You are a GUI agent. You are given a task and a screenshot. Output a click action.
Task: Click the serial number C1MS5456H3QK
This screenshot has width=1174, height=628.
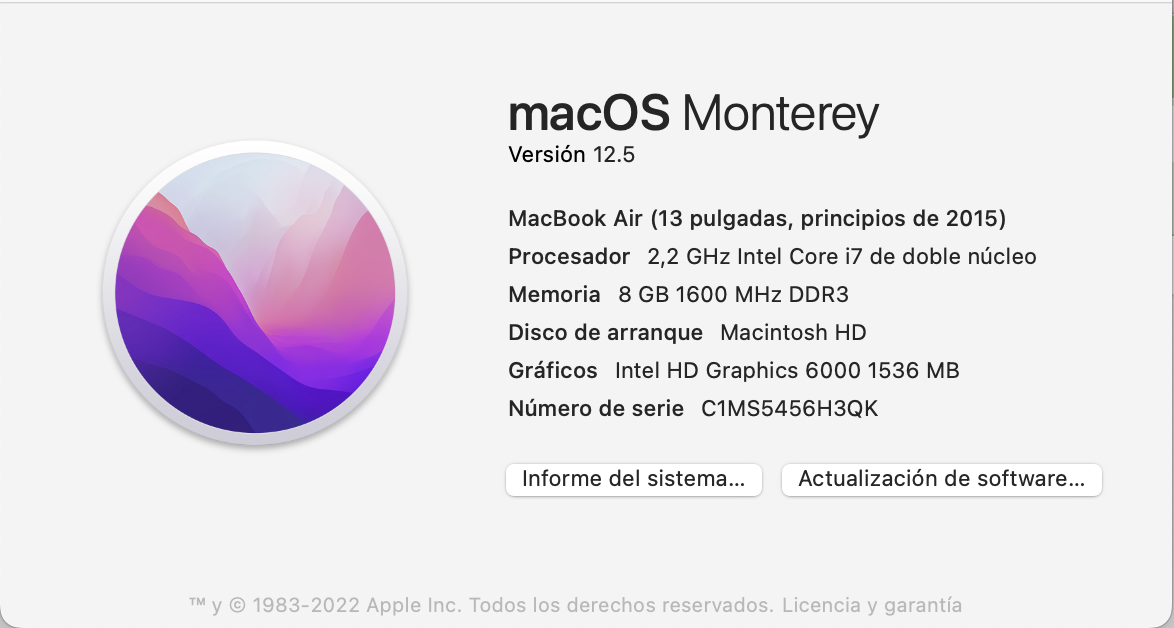(789, 409)
